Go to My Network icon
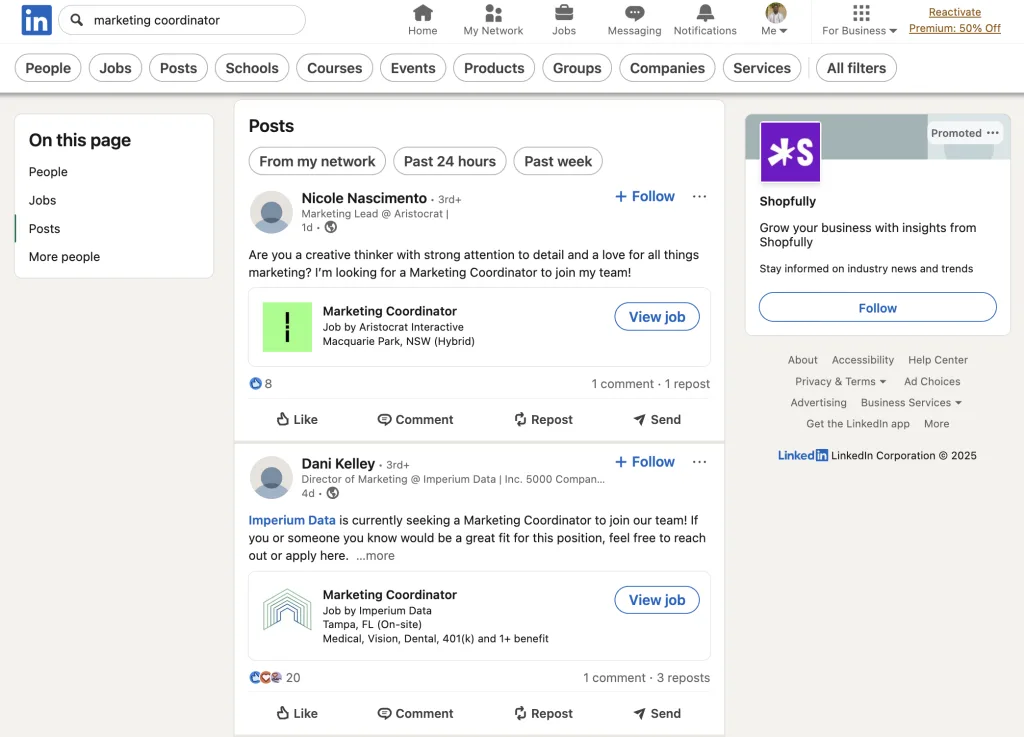Viewport: 1024px width, 737px height. 493,14
